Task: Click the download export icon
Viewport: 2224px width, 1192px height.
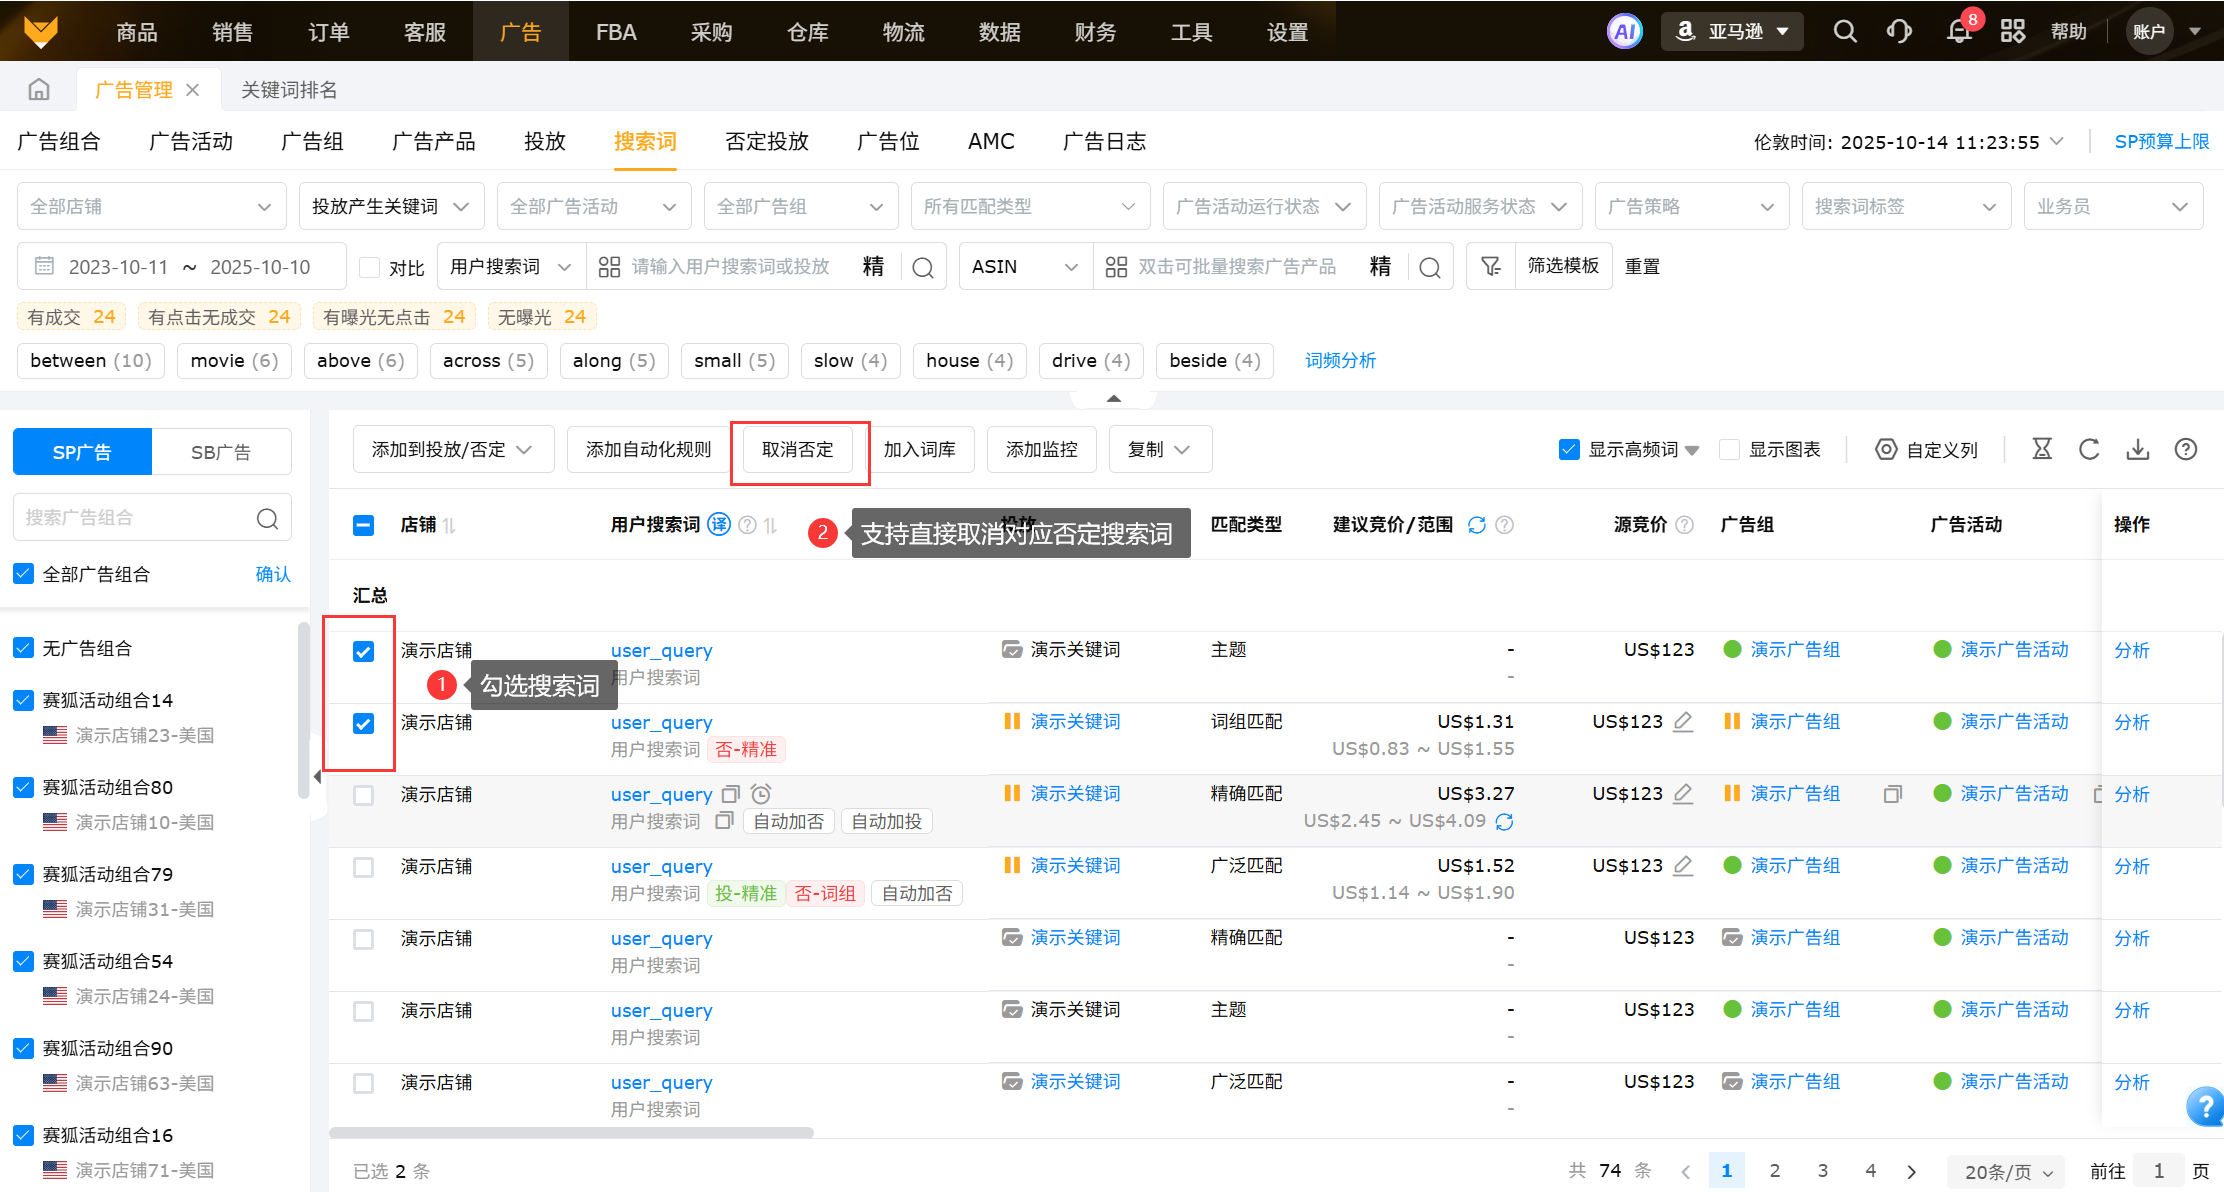Action: 2137,450
